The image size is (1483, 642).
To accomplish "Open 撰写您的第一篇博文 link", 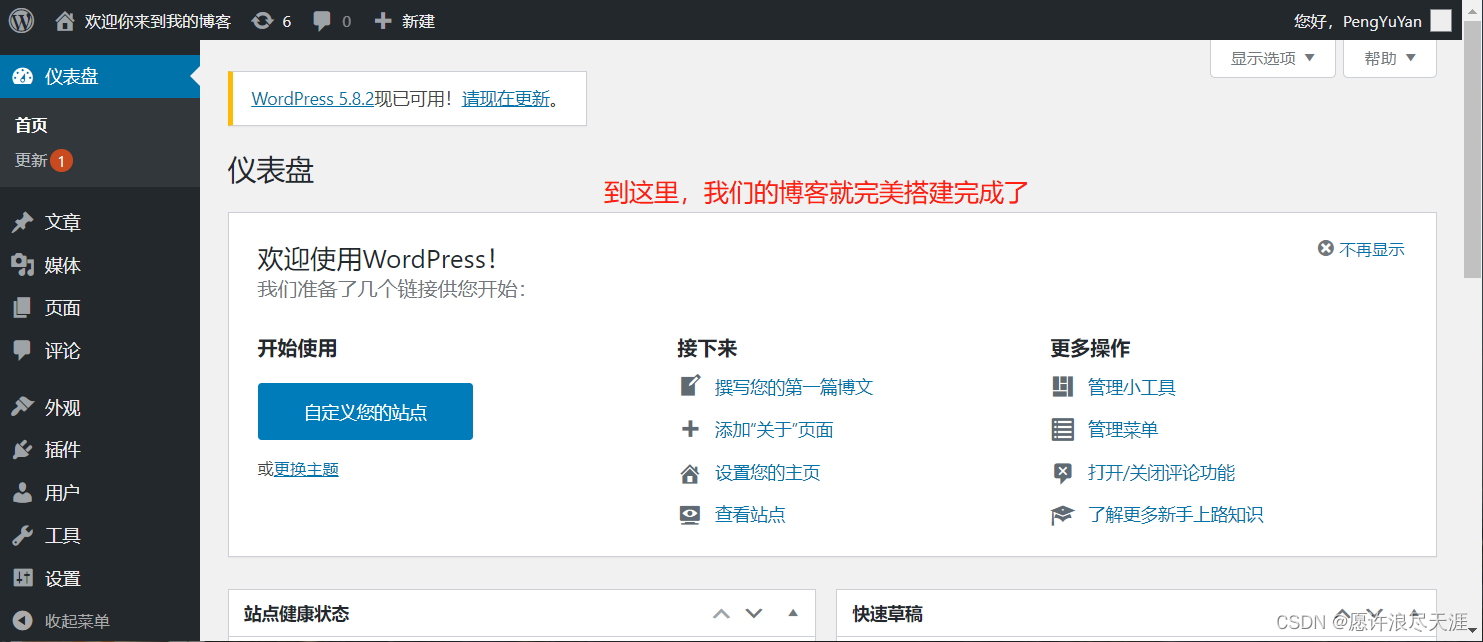I will pyautogui.click(x=794, y=387).
